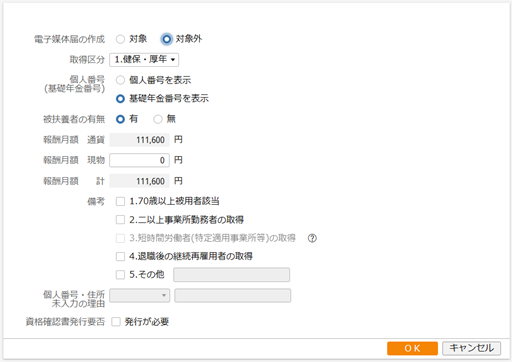Check 5.その他 checkbox

click(120, 275)
